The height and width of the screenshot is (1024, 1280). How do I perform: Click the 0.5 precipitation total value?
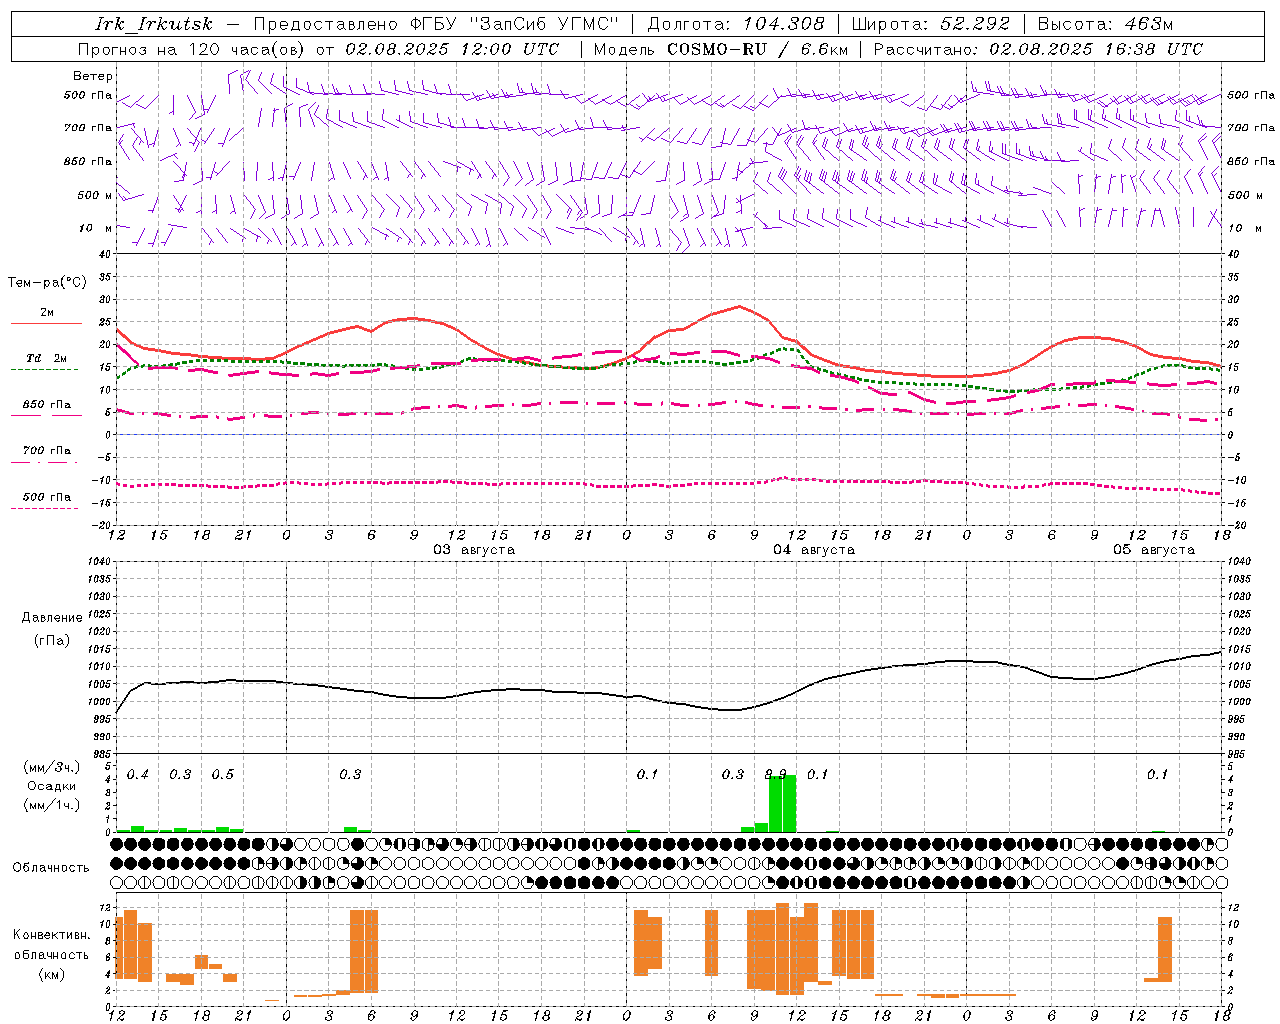point(223,775)
